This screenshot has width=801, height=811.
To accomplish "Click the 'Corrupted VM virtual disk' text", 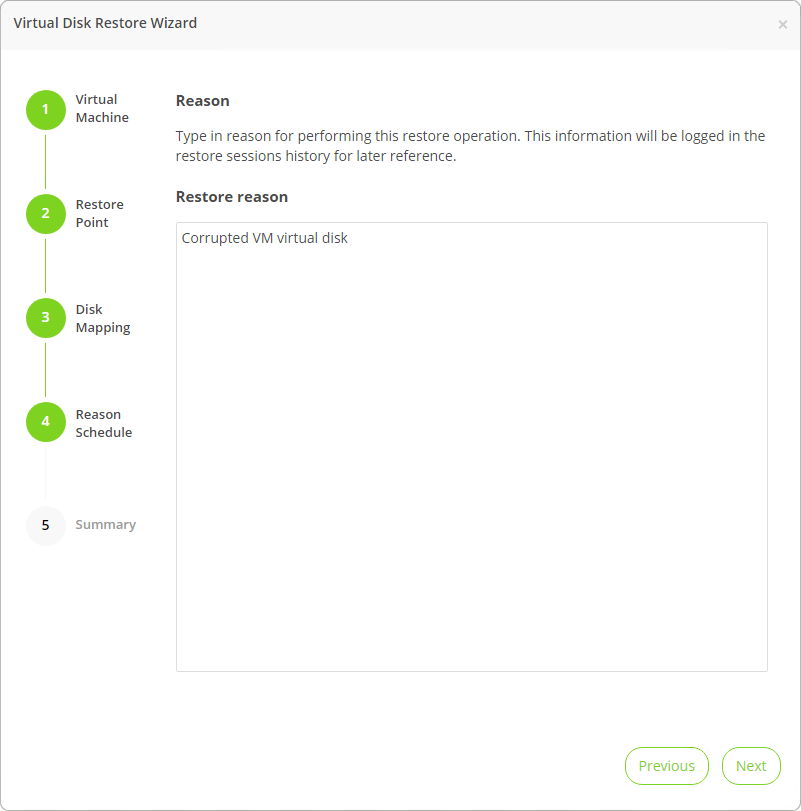I will [x=264, y=238].
